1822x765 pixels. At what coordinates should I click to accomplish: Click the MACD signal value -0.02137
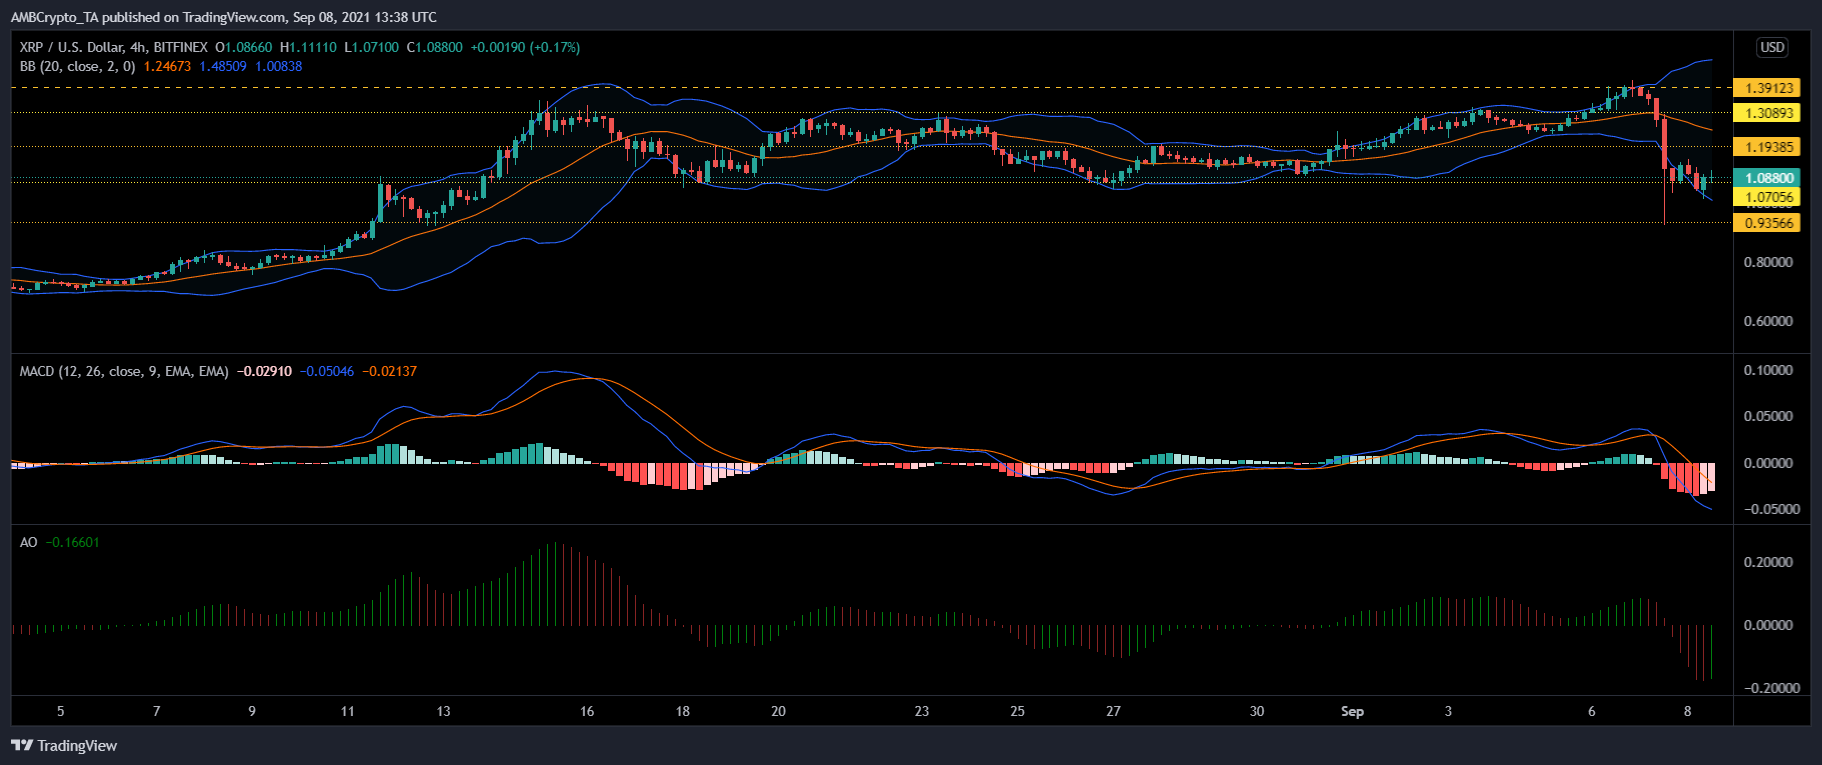point(390,371)
